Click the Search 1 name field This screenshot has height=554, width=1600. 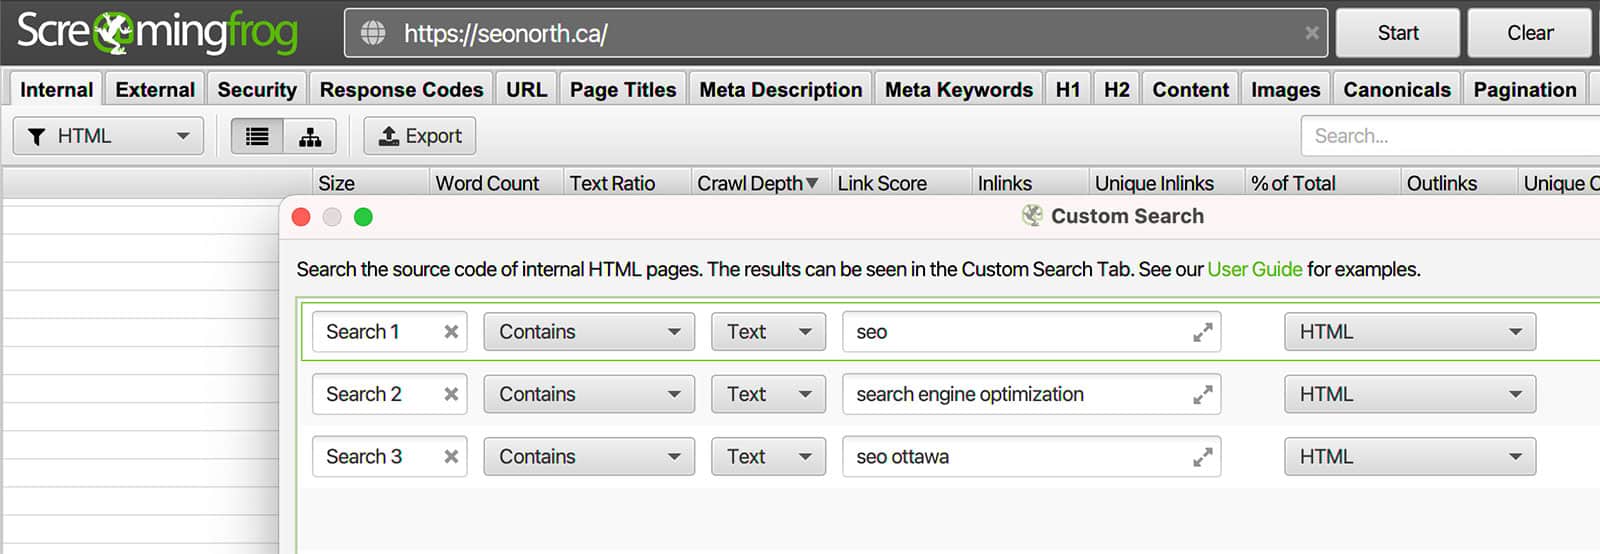[x=389, y=332]
